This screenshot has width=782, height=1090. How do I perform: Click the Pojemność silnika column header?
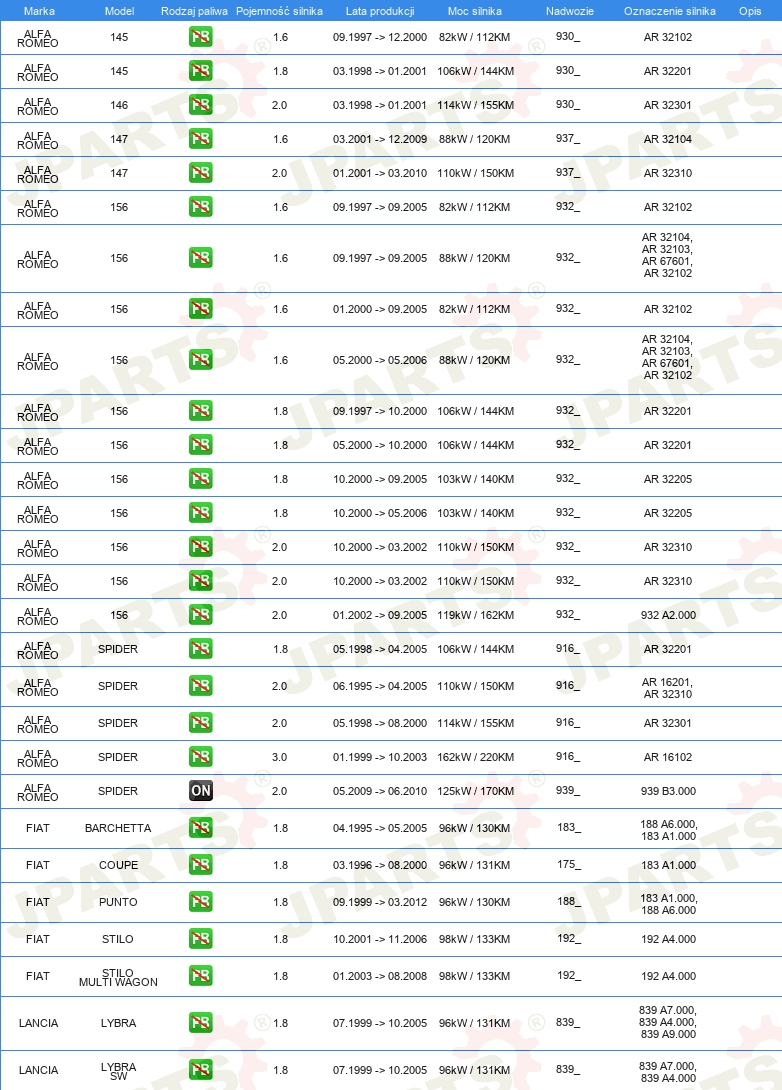[279, 11]
